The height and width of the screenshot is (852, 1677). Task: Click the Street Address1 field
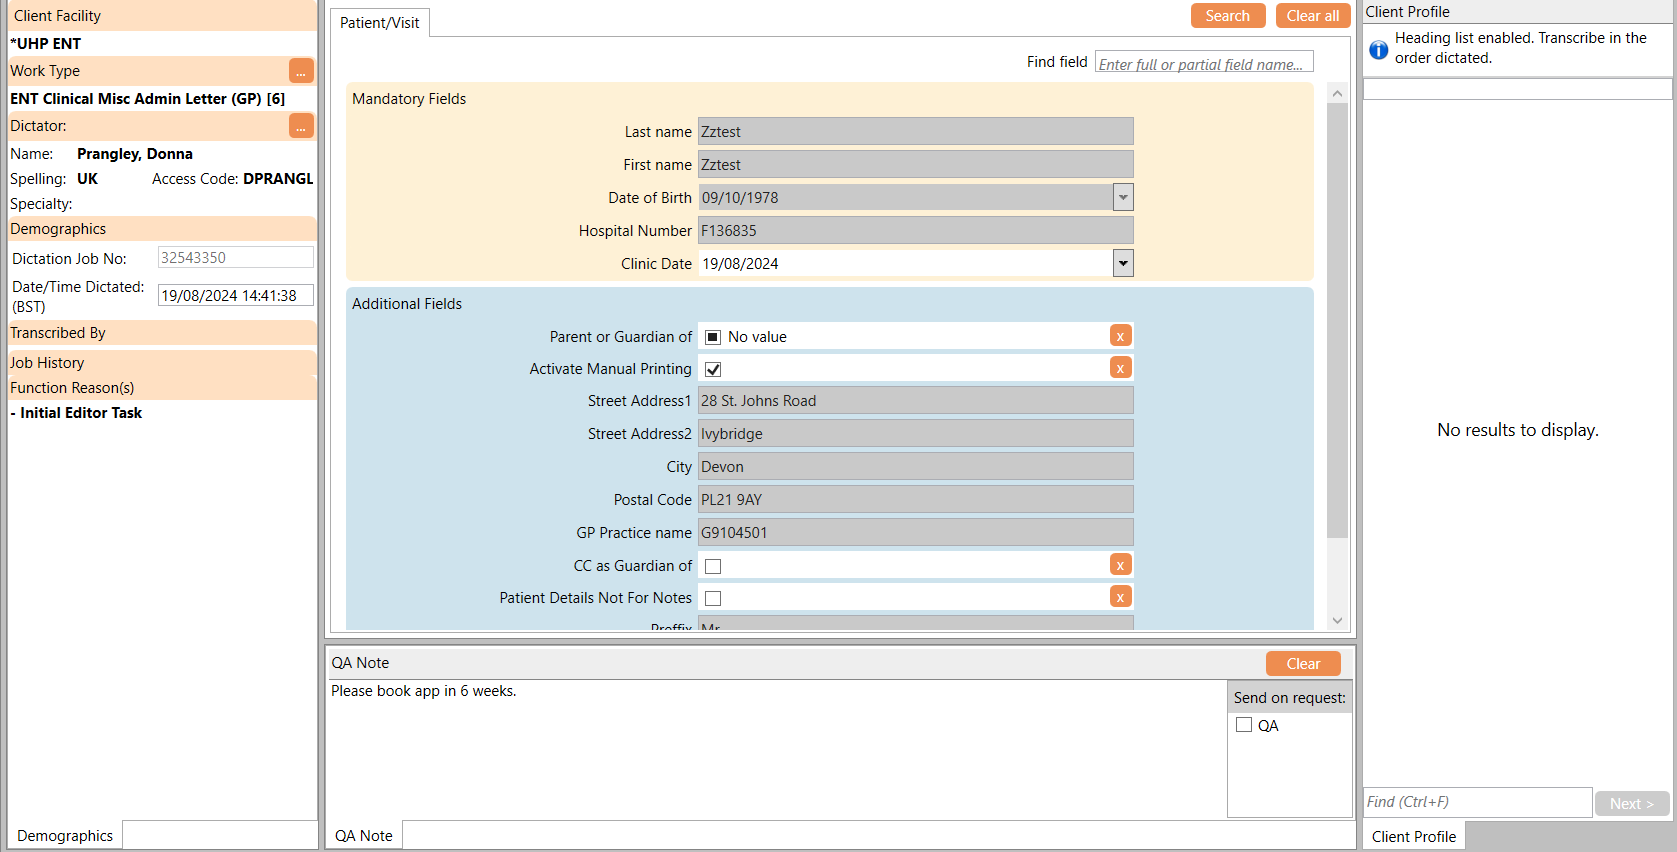coord(915,400)
